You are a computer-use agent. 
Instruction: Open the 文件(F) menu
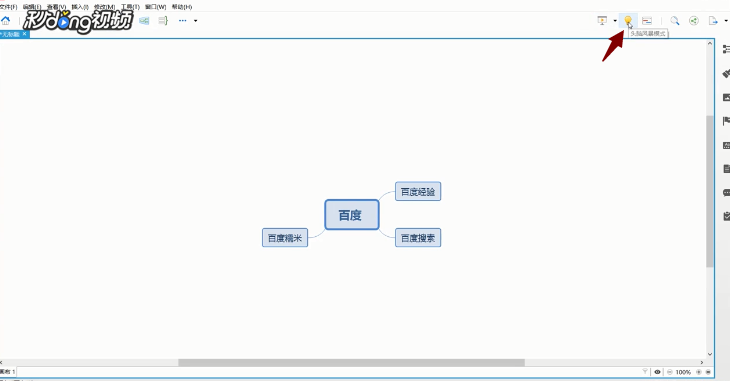(8, 7)
